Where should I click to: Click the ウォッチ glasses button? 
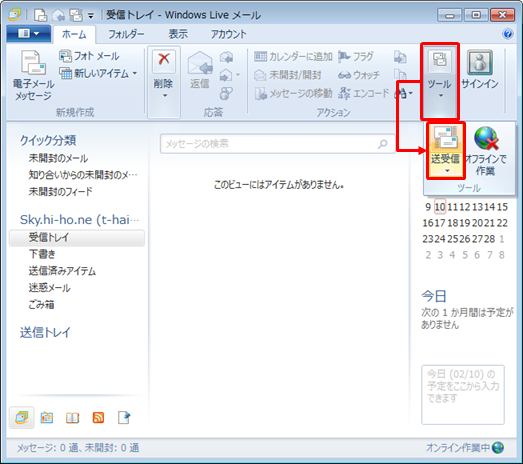pyautogui.click(x=359, y=75)
